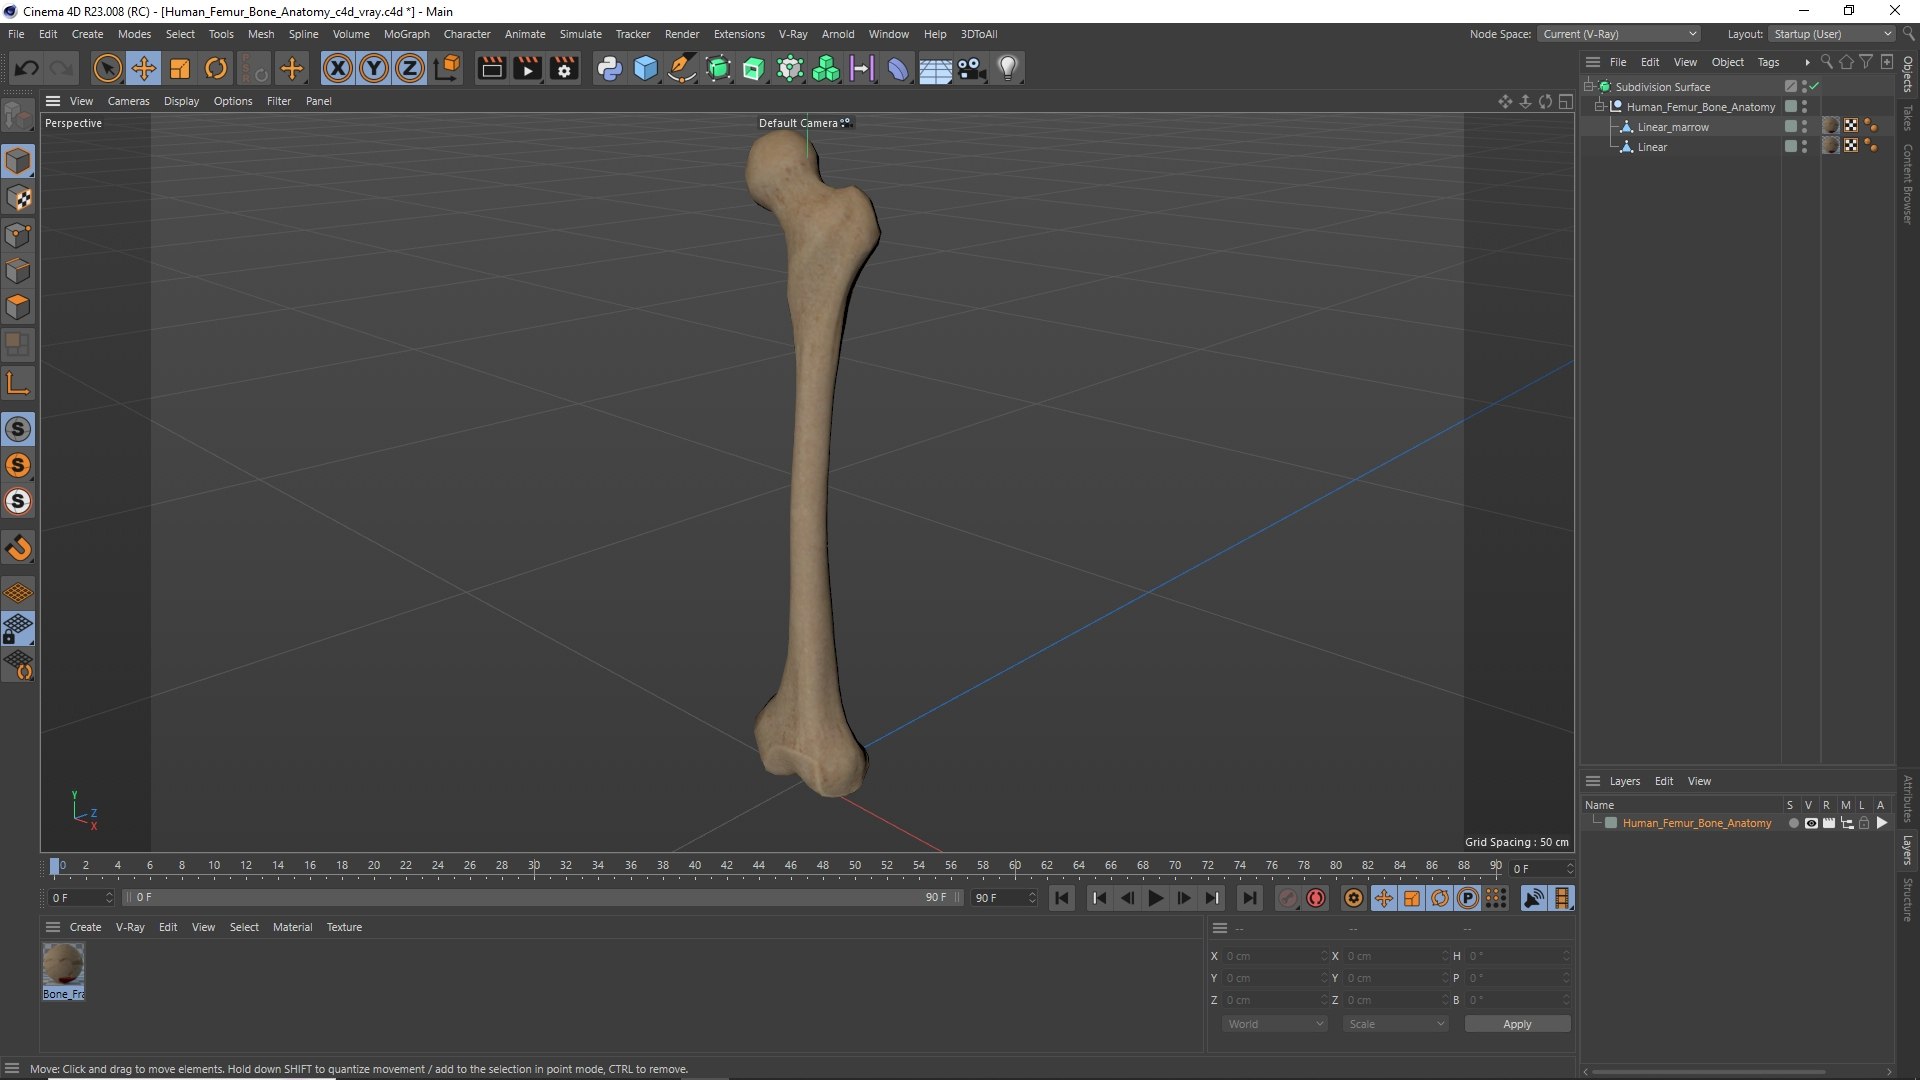1920x1080 pixels.
Task: Toggle Z axis lock
Action: coord(410,68)
